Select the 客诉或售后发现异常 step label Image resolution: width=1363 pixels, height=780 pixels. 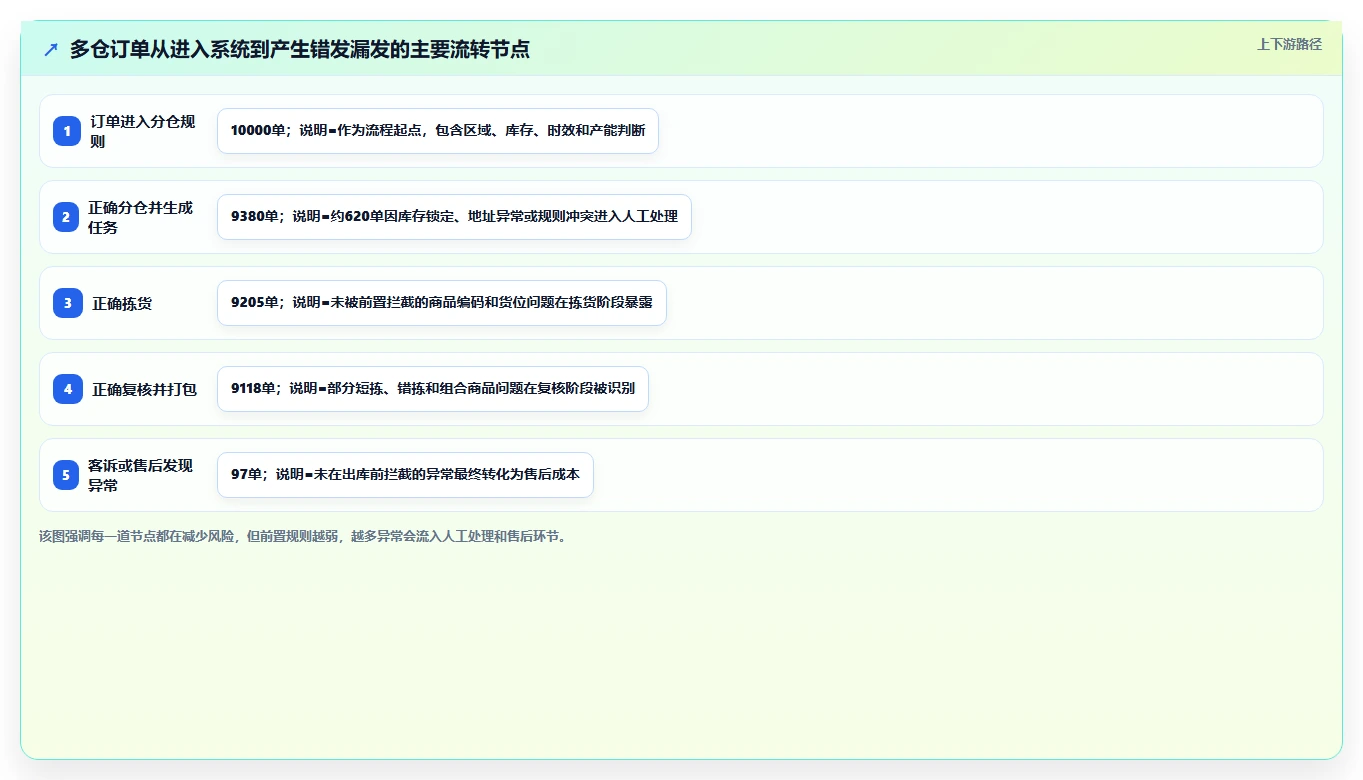[141, 475]
